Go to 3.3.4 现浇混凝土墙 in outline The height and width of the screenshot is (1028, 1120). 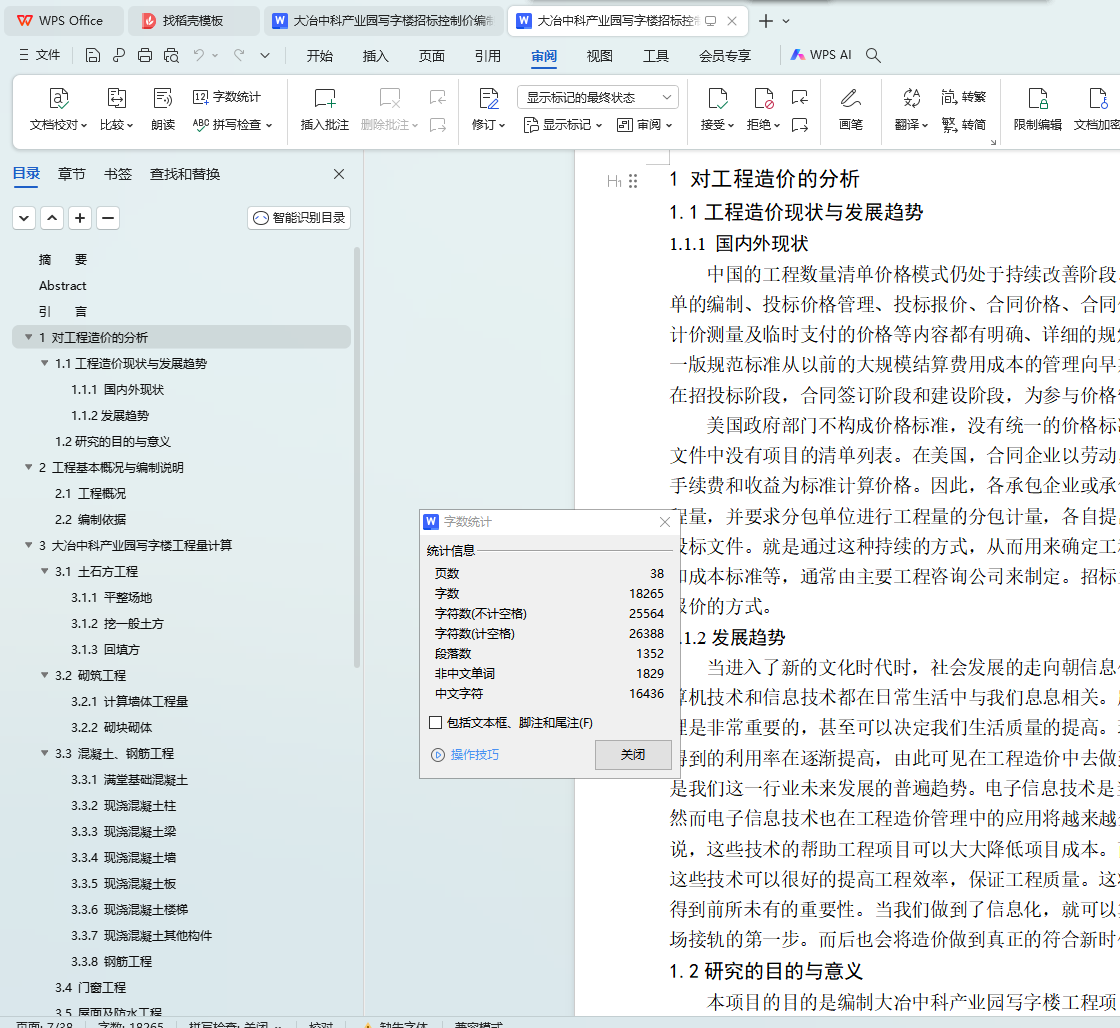[124, 857]
